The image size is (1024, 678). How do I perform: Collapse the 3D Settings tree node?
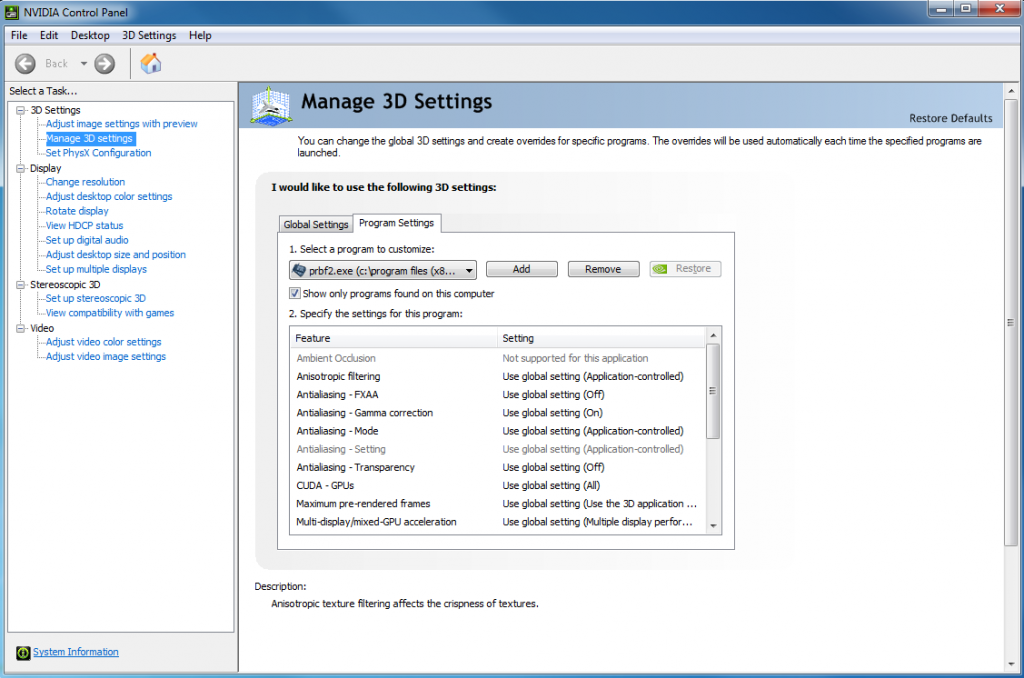20,110
